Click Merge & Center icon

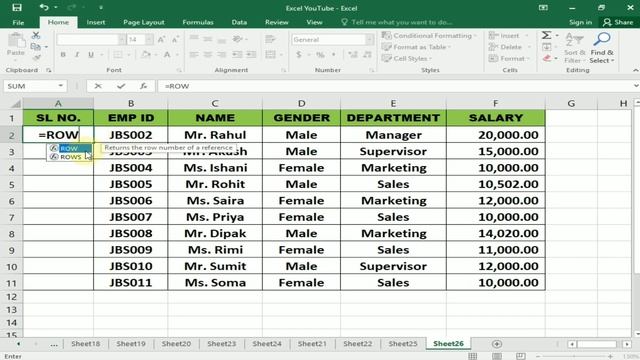[x=270, y=54]
